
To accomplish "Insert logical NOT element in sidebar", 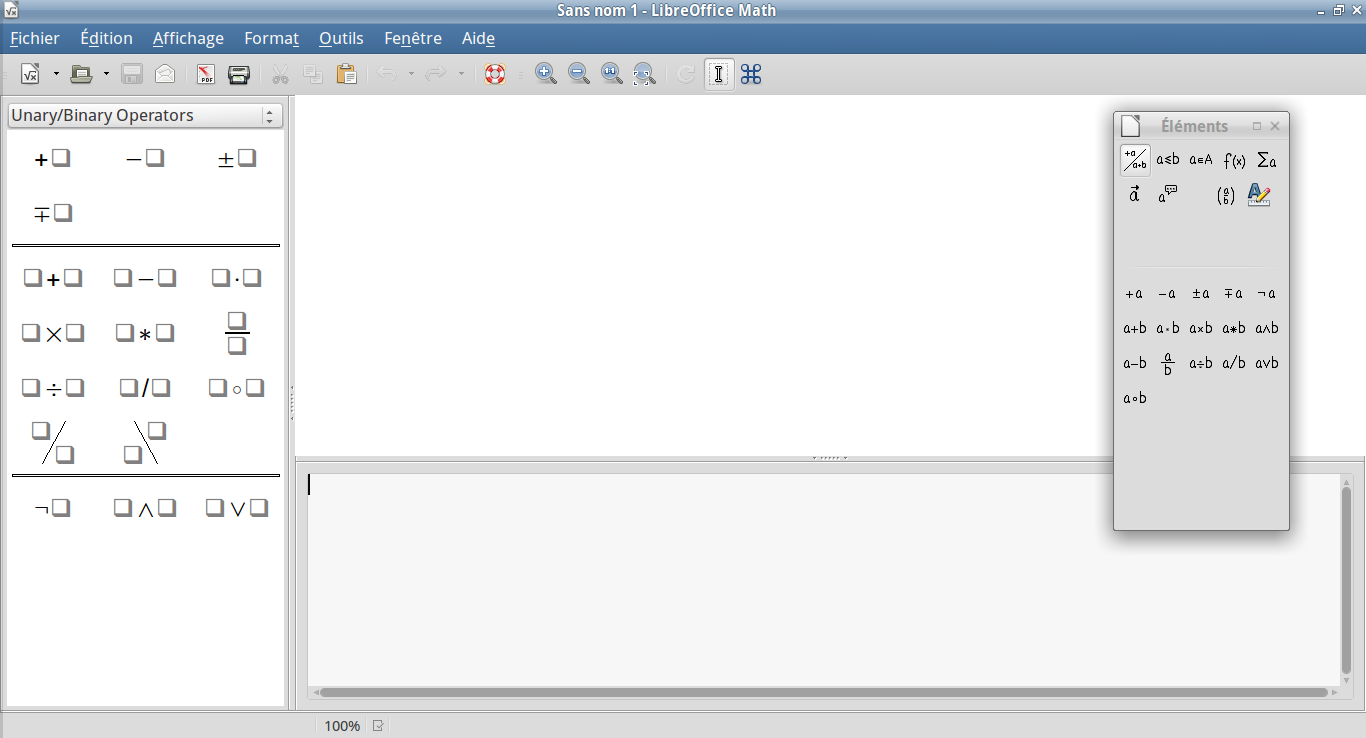I will coord(52,508).
